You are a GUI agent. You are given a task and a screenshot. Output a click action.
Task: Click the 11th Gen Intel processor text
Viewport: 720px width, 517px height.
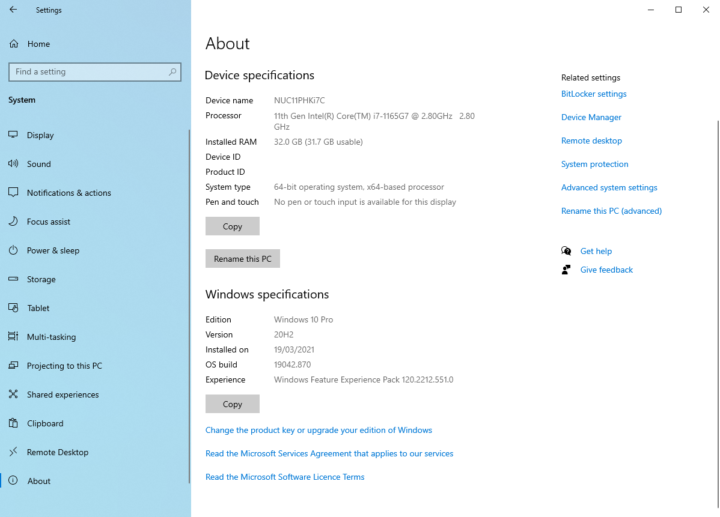(x=374, y=121)
